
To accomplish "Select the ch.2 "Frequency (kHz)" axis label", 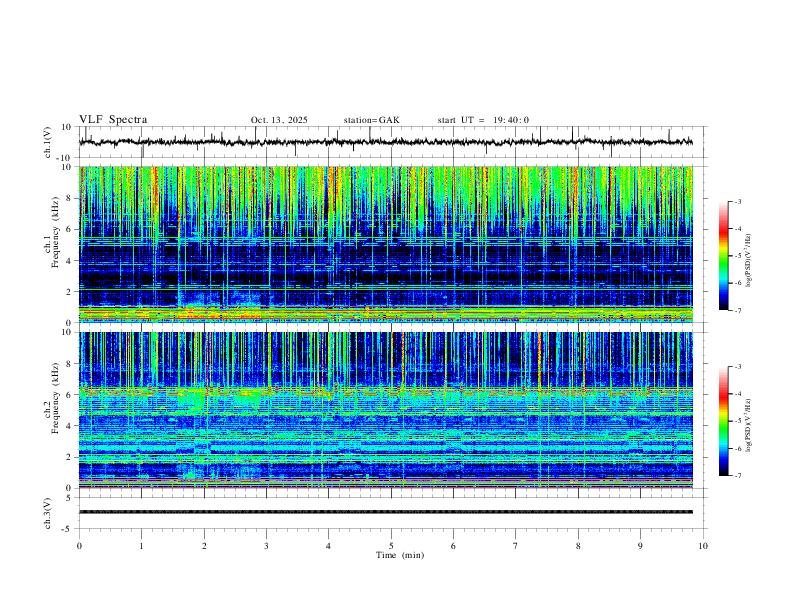I will click(56, 398).
